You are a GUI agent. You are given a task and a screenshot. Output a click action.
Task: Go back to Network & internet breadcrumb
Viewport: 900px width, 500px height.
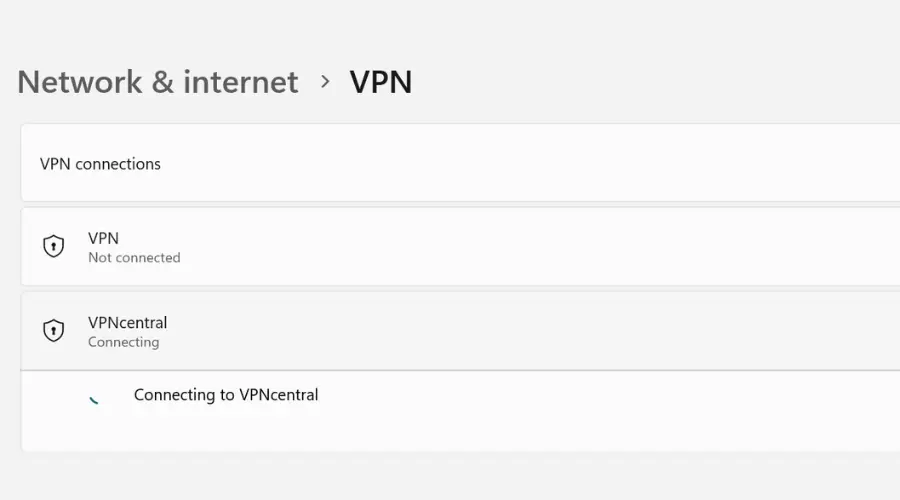(x=158, y=82)
